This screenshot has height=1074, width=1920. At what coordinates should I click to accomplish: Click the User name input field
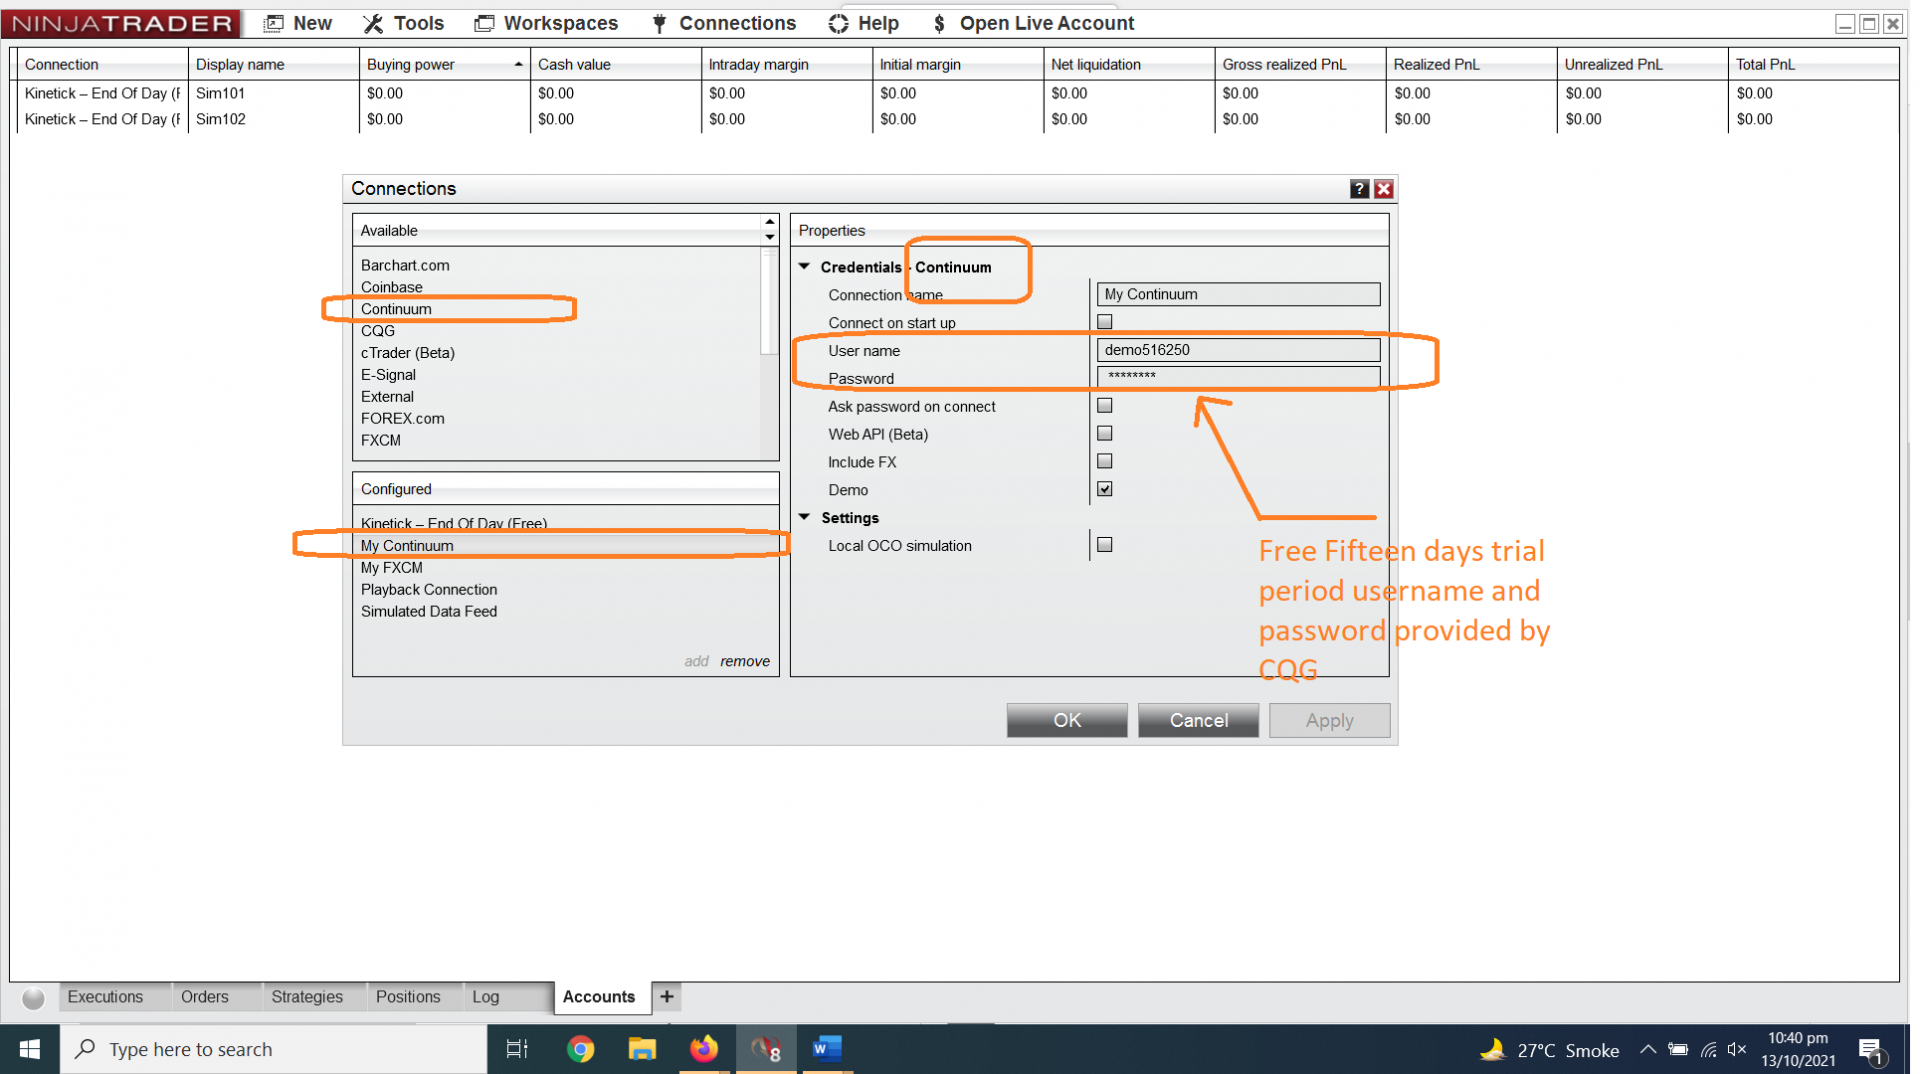pyautogui.click(x=1238, y=350)
